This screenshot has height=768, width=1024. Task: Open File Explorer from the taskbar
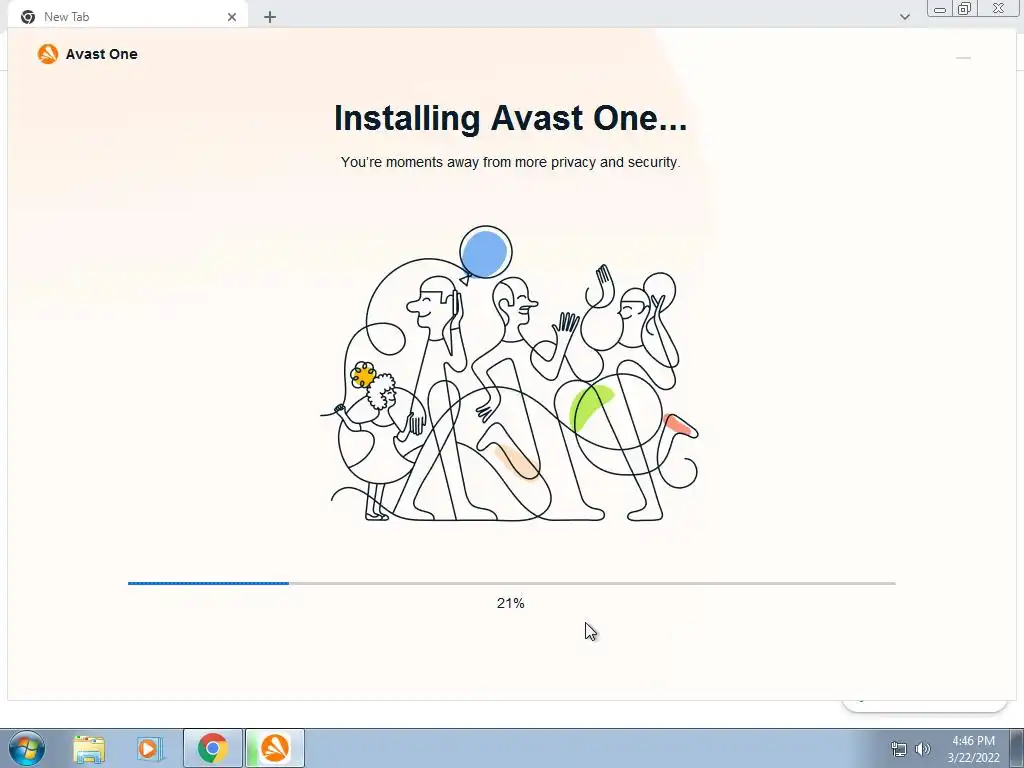click(x=89, y=748)
